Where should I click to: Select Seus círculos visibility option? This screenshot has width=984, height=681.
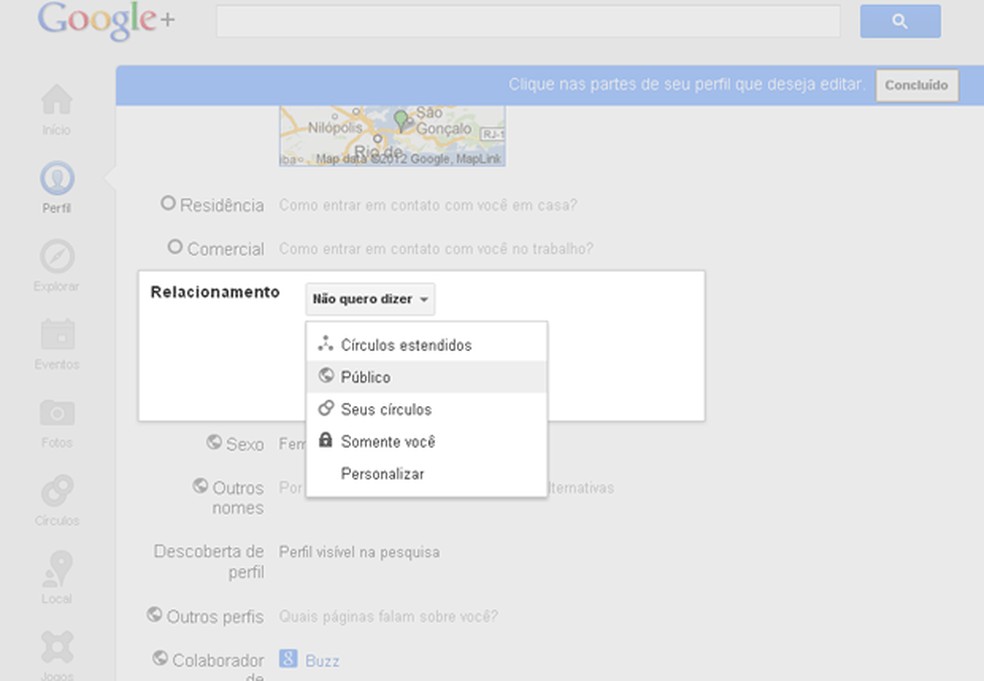click(427, 409)
